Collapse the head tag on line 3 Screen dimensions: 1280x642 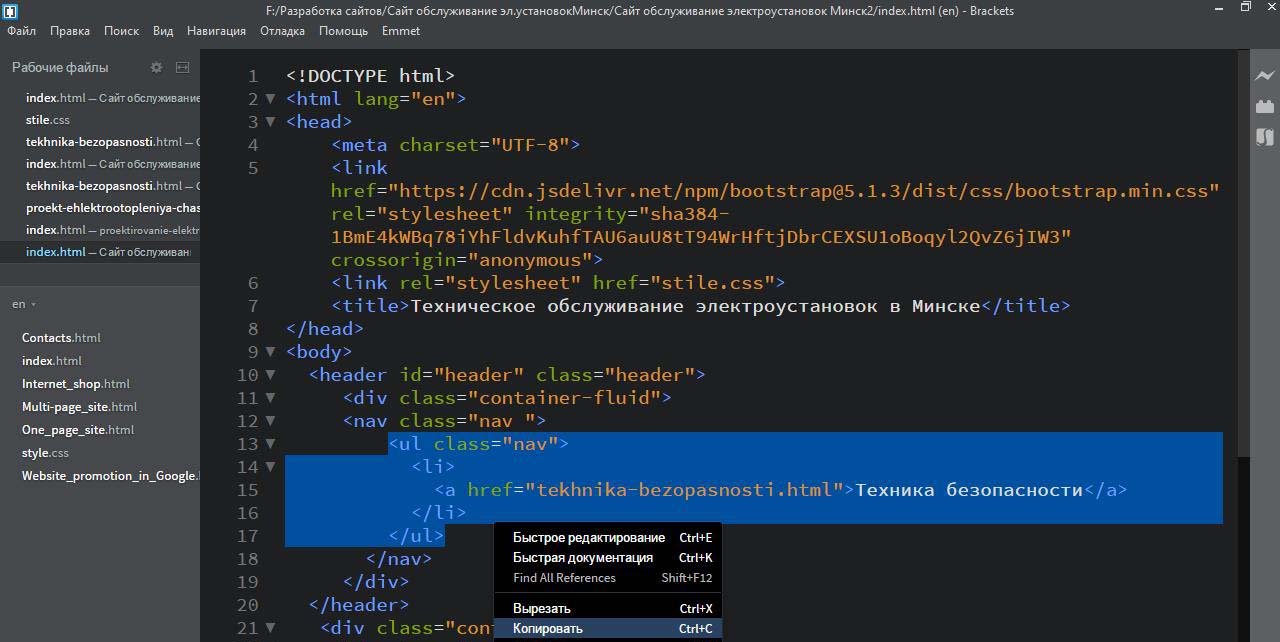point(270,122)
